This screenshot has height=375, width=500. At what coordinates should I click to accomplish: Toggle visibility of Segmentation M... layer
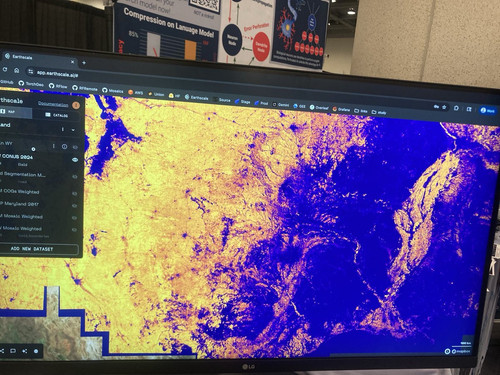tap(75, 177)
